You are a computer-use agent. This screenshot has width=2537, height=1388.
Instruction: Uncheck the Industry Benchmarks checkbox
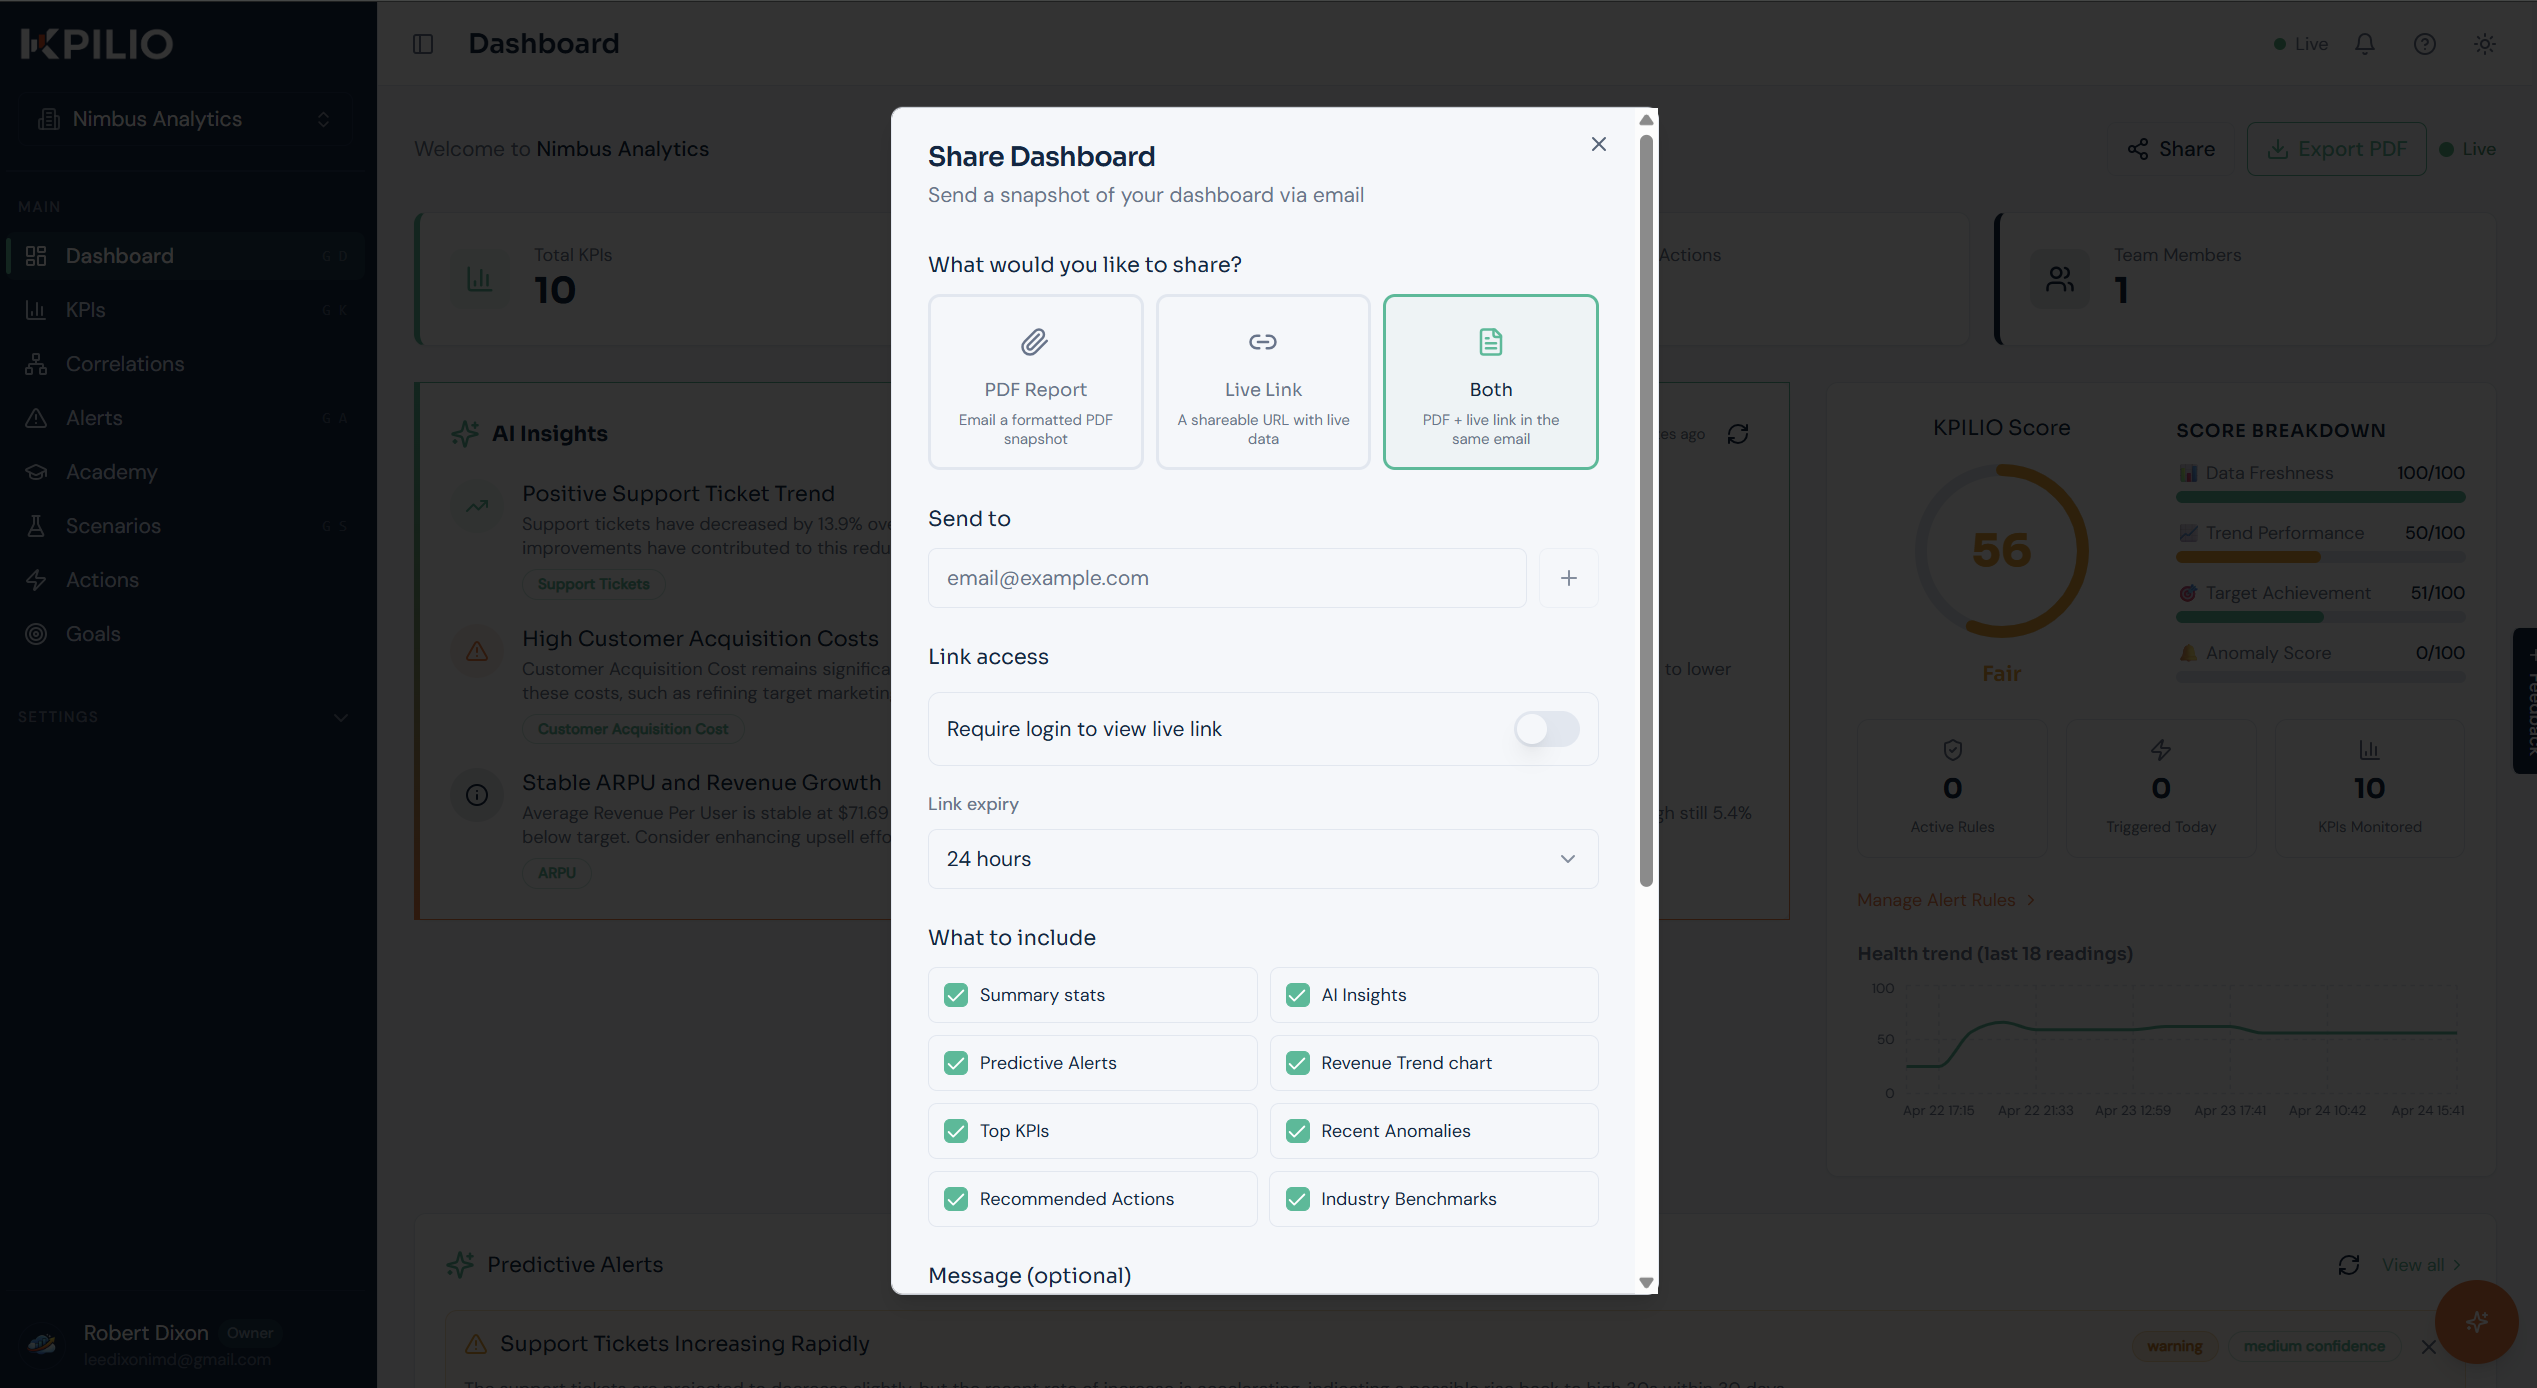(1298, 1199)
